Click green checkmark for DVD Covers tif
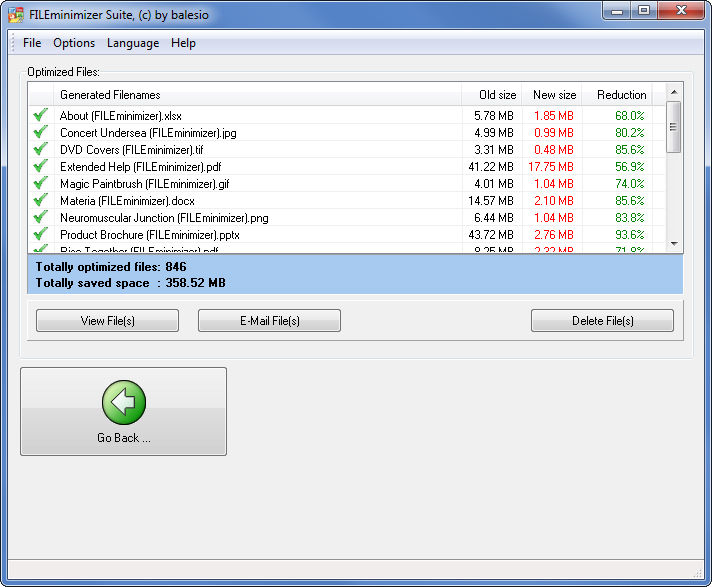Image resolution: width=712 pixels, height=587 pixels. point(40,149)
